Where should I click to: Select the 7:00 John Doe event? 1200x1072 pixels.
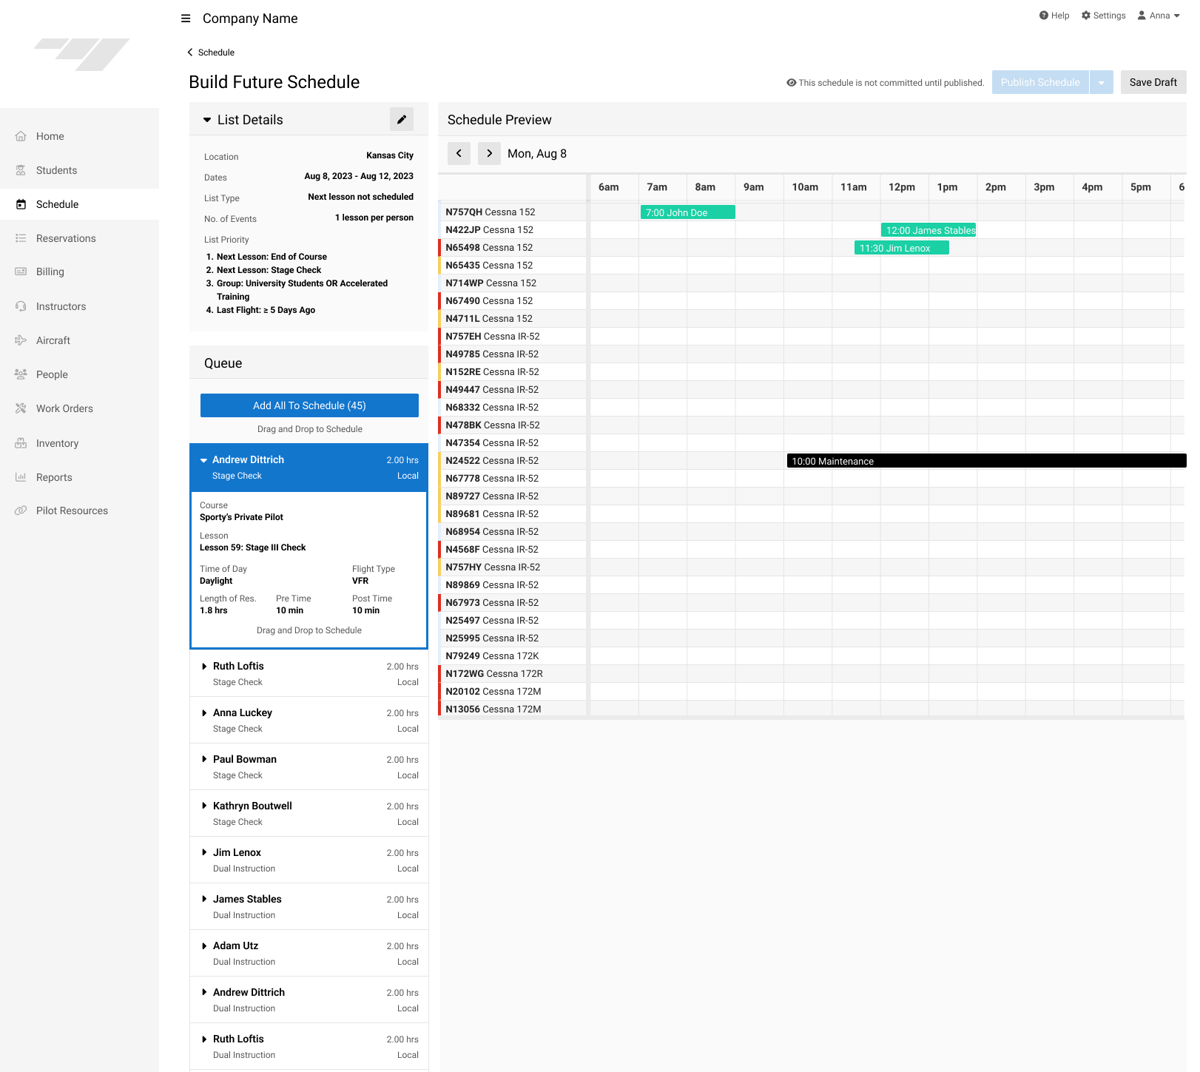click(687, 212)
